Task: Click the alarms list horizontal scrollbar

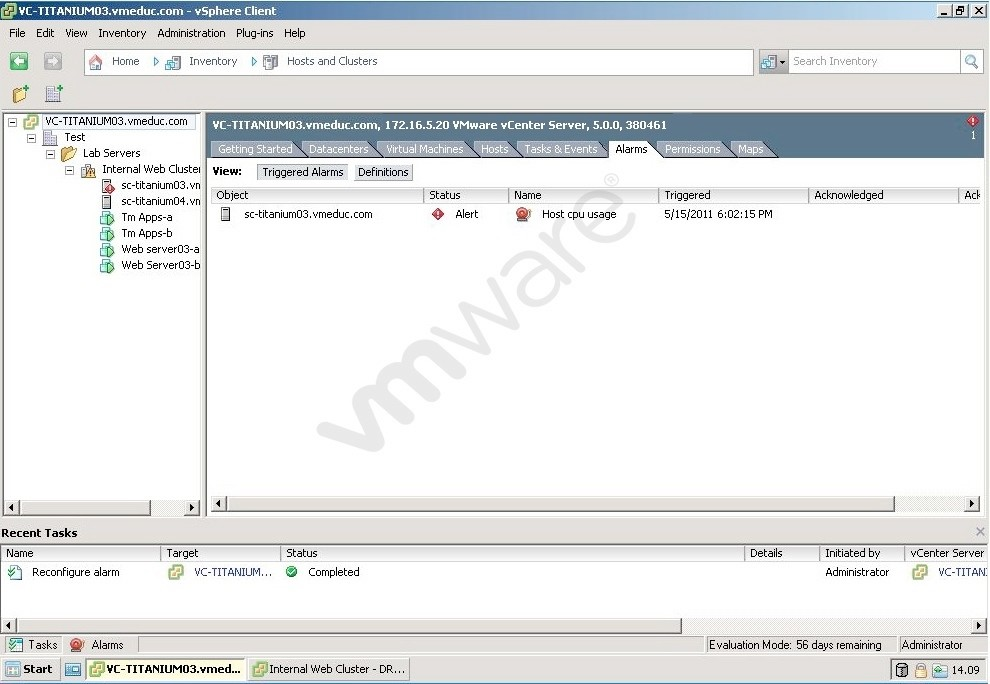Action: coord(560,503)
